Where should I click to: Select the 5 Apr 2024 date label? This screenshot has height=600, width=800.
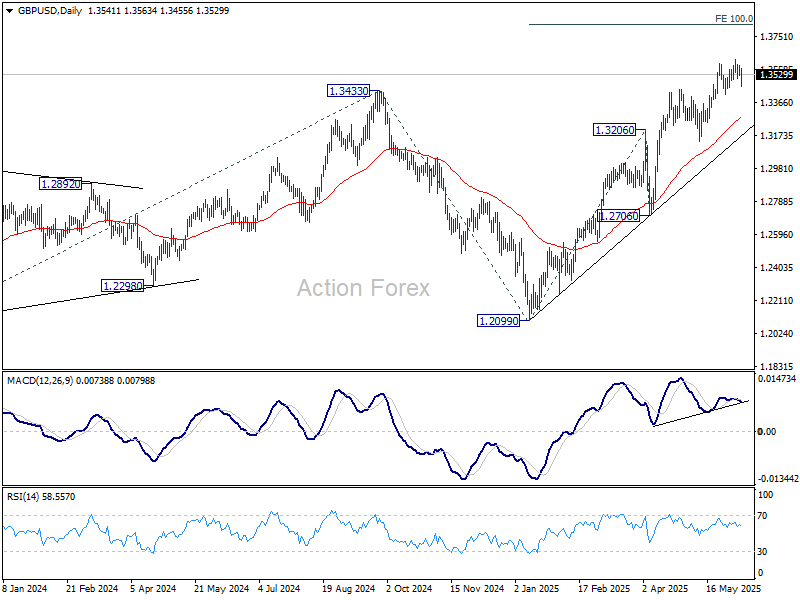[153, 588]
